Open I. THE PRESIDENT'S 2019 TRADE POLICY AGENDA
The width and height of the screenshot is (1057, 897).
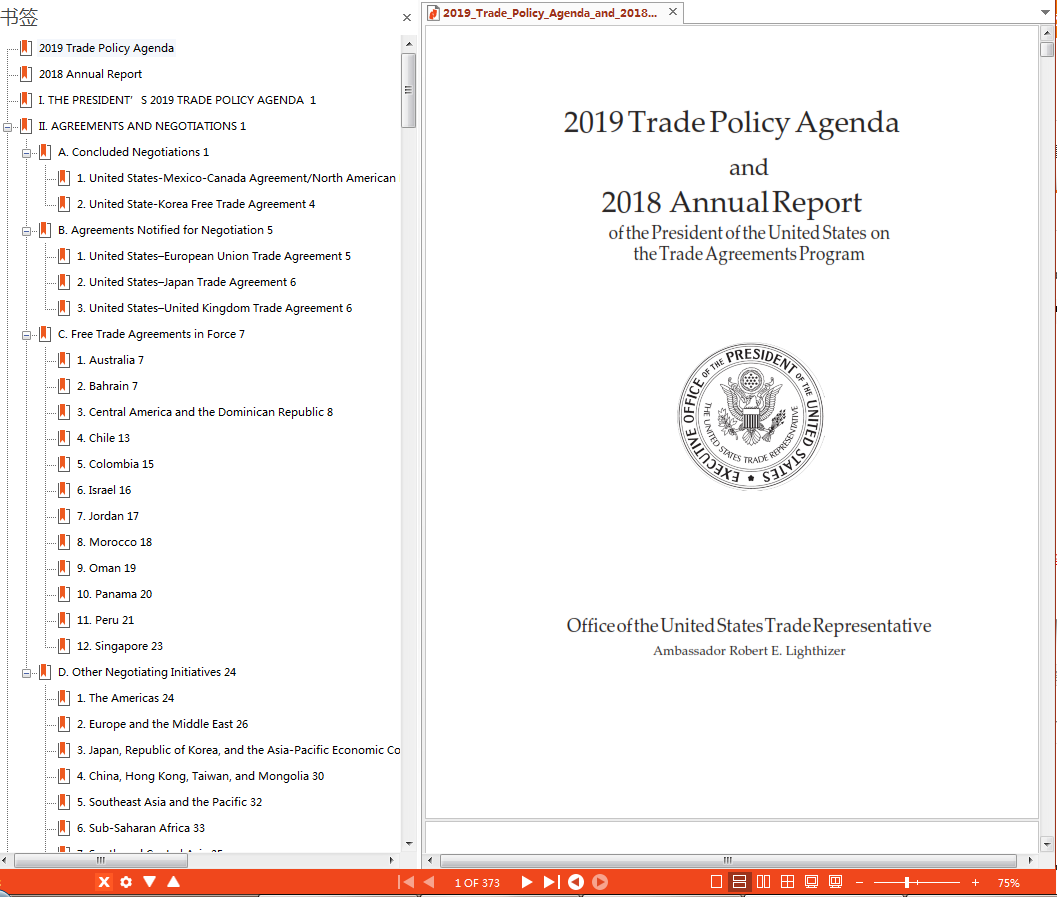177,100
